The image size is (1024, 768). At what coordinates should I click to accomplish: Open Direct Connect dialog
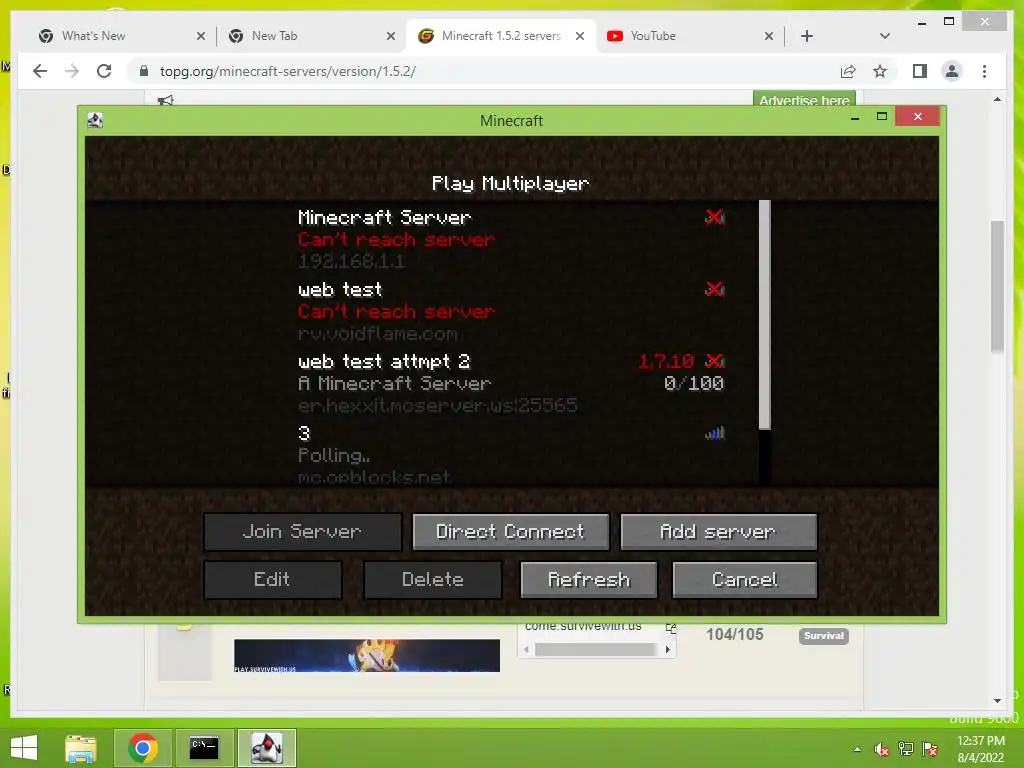point(511,532)
